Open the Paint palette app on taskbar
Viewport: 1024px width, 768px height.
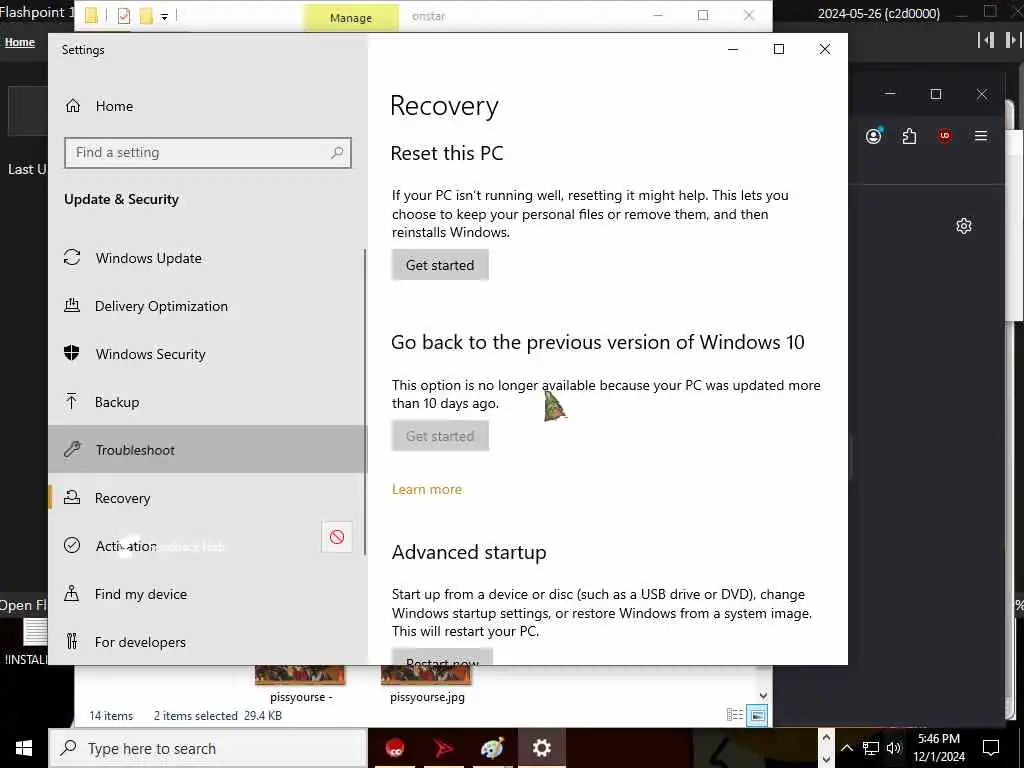coord(492,748)
